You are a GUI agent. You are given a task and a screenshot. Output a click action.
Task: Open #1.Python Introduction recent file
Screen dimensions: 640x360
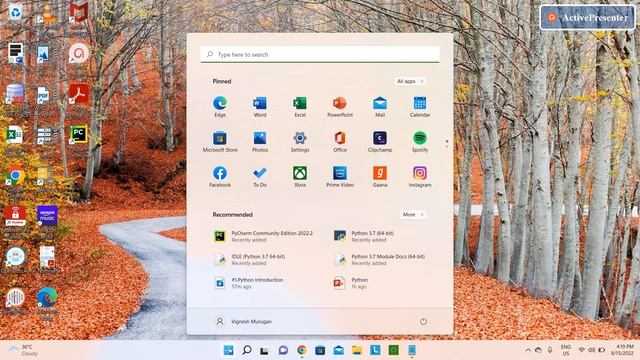coord(249,283)
